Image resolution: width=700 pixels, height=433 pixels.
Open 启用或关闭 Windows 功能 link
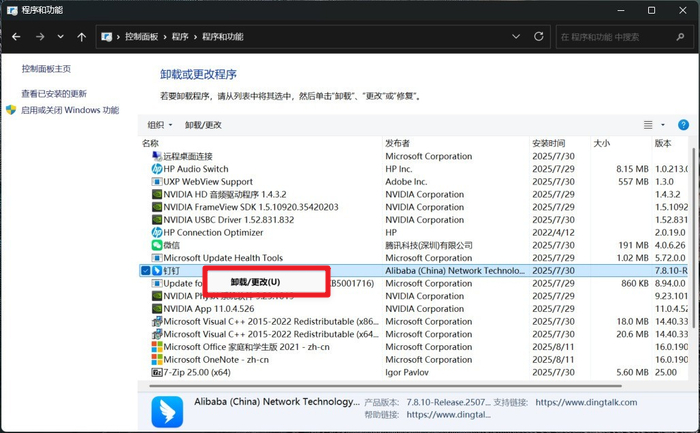pos(70,110)
